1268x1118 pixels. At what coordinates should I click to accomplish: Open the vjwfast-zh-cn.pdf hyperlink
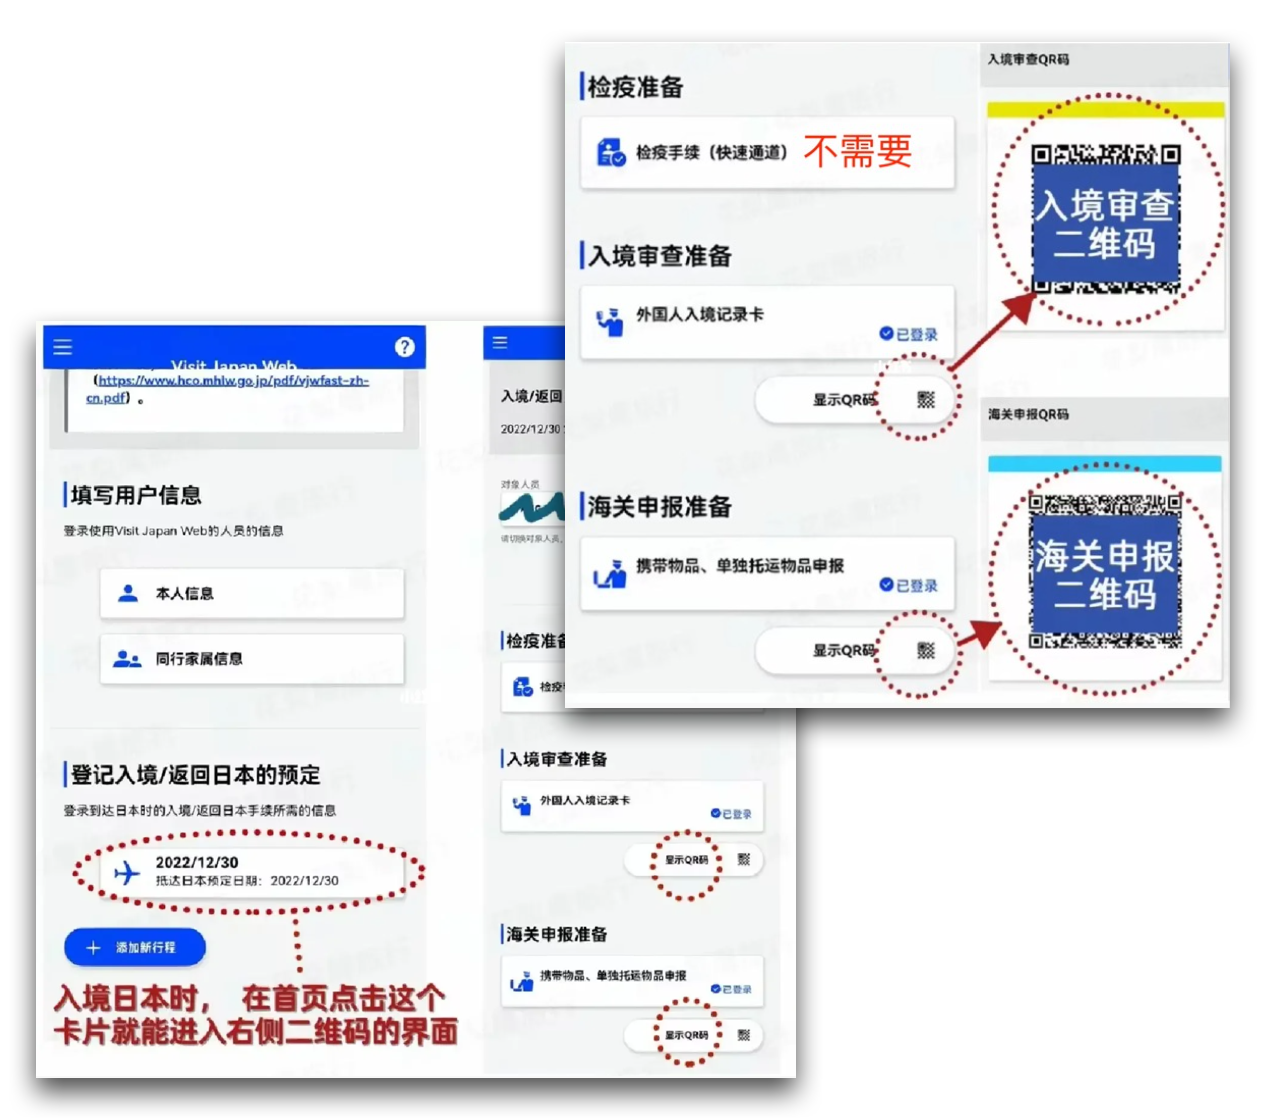(x=227, y=388)
